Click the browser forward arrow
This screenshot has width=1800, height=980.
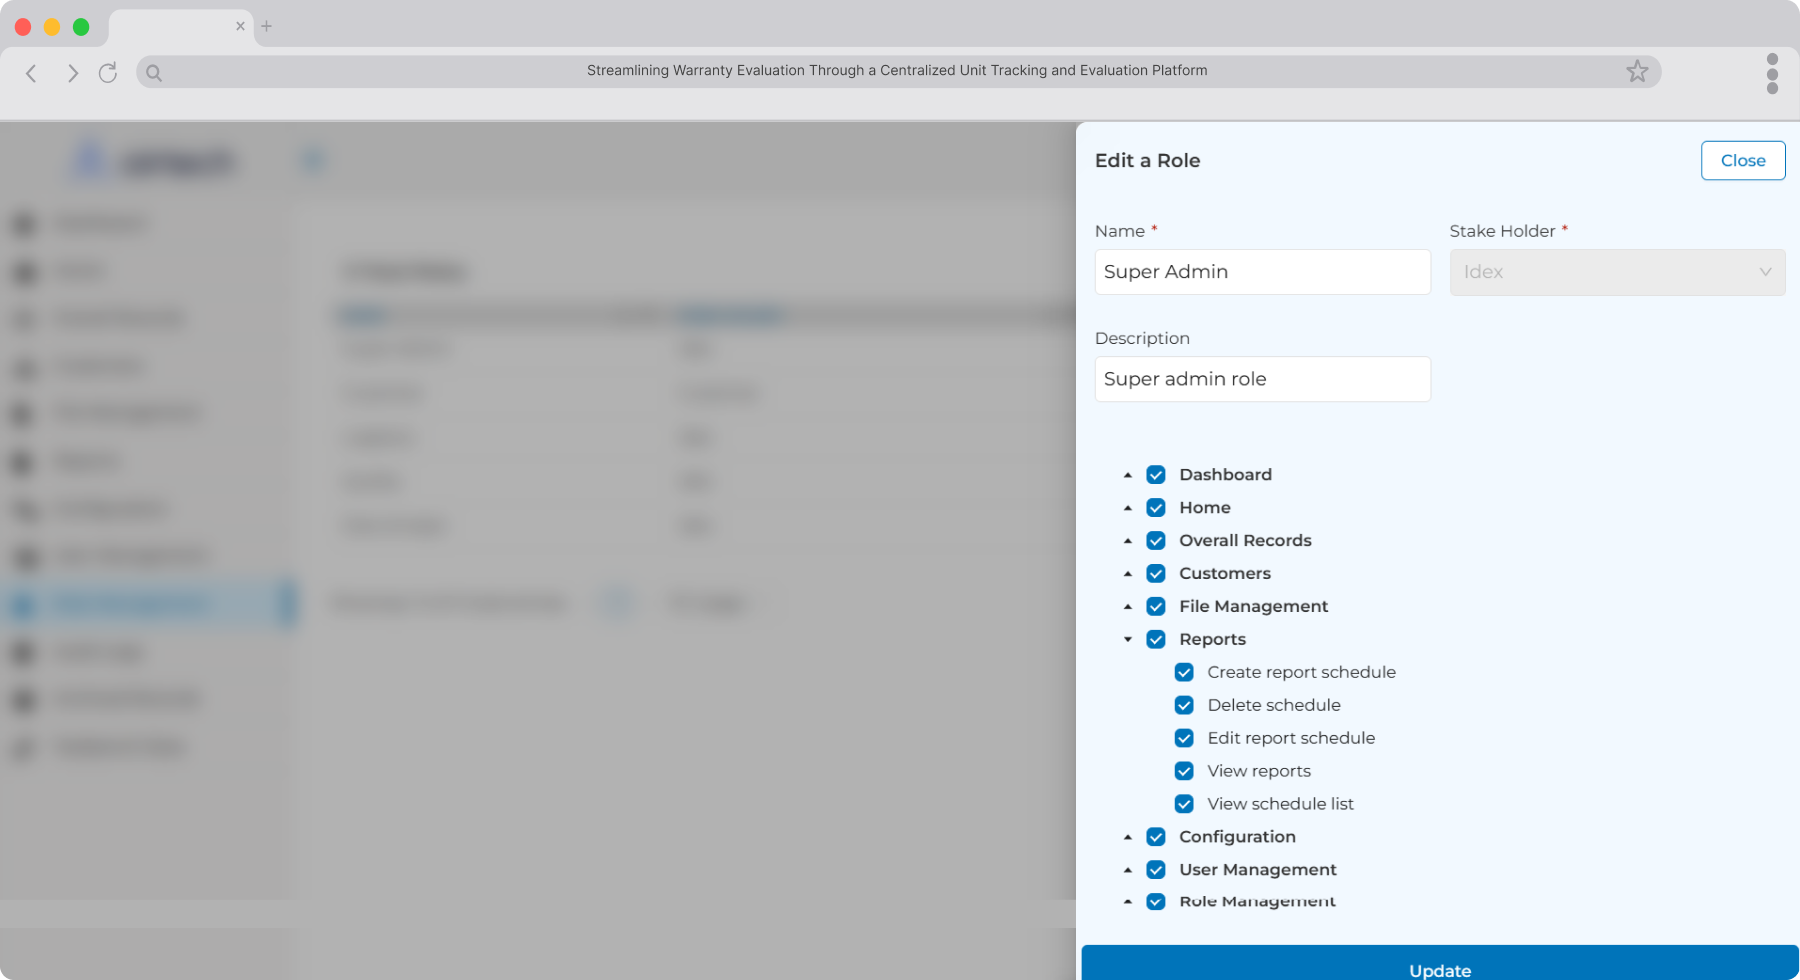(72, 73)
